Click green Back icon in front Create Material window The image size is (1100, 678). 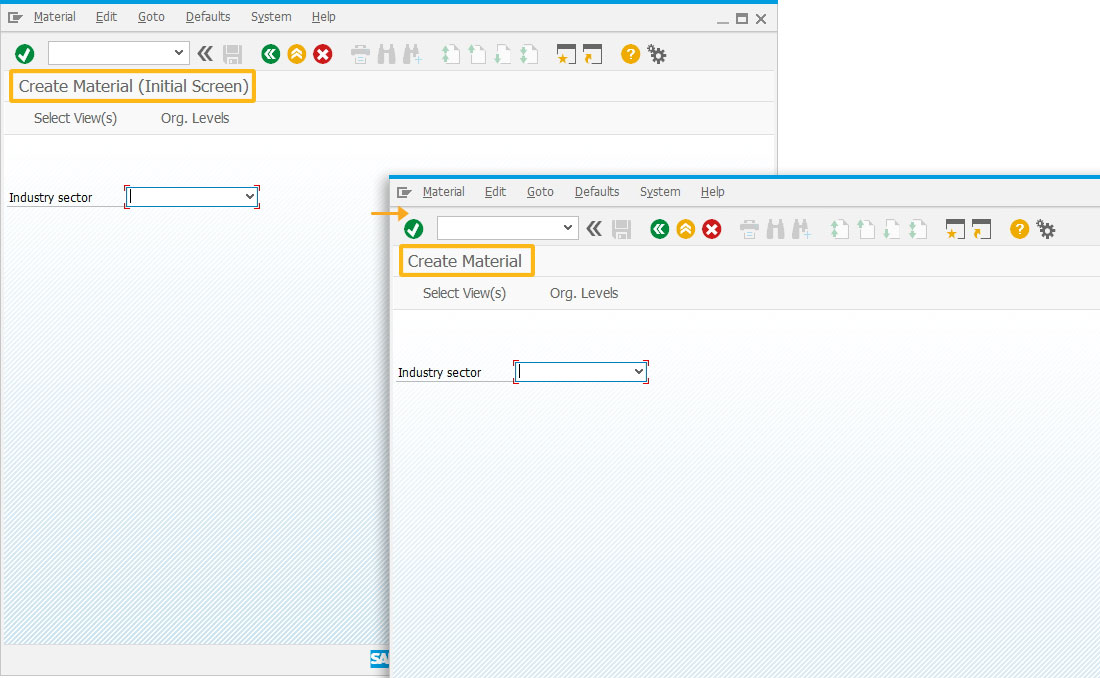coord(659,229)
